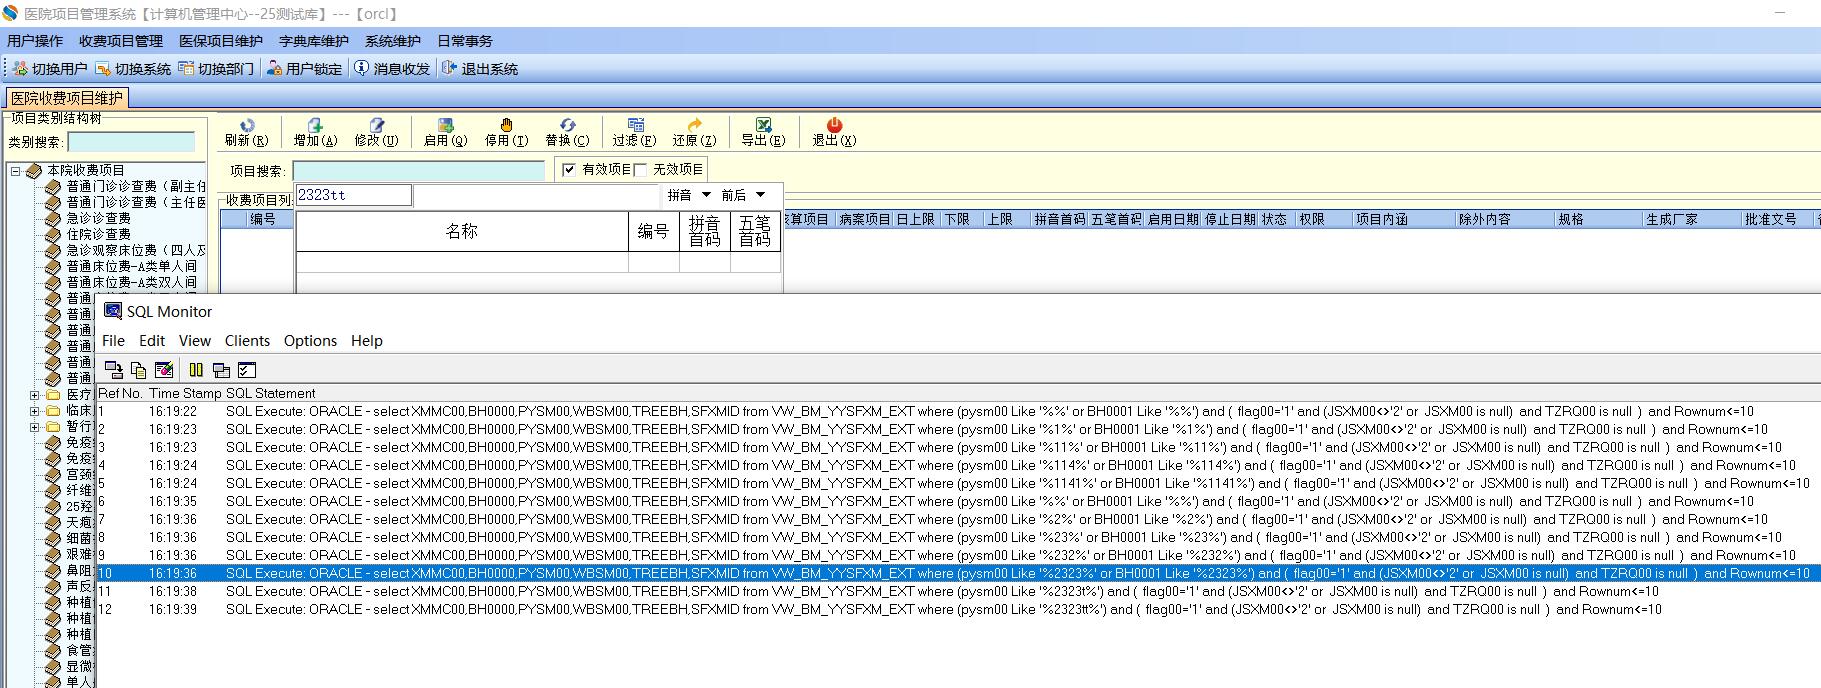Image resolution: width=1821 pixels, height=688 pixels.
Task: Click the 还原(Z) restore arrow icon
Action: pyautogui.click(x=694, y=125)
